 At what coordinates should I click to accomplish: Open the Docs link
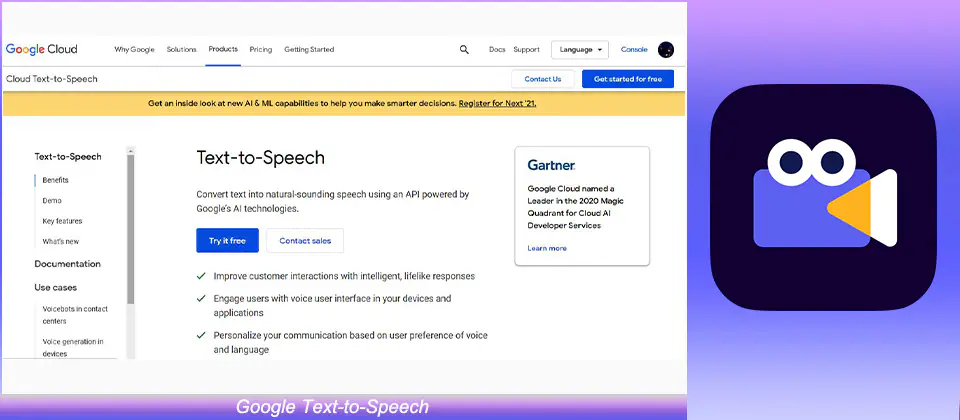point(497,50)
